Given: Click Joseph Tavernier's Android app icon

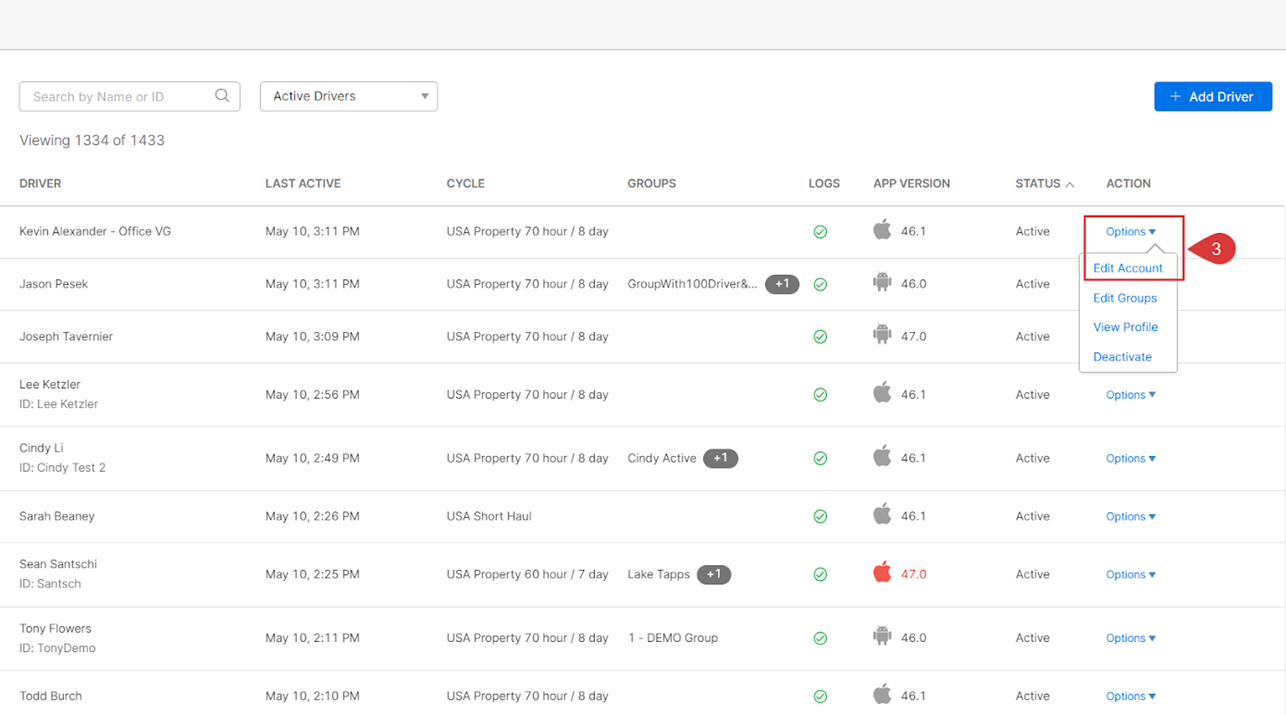Looking at the screenshot, I should pyautogui.click(x=882, y=336).
